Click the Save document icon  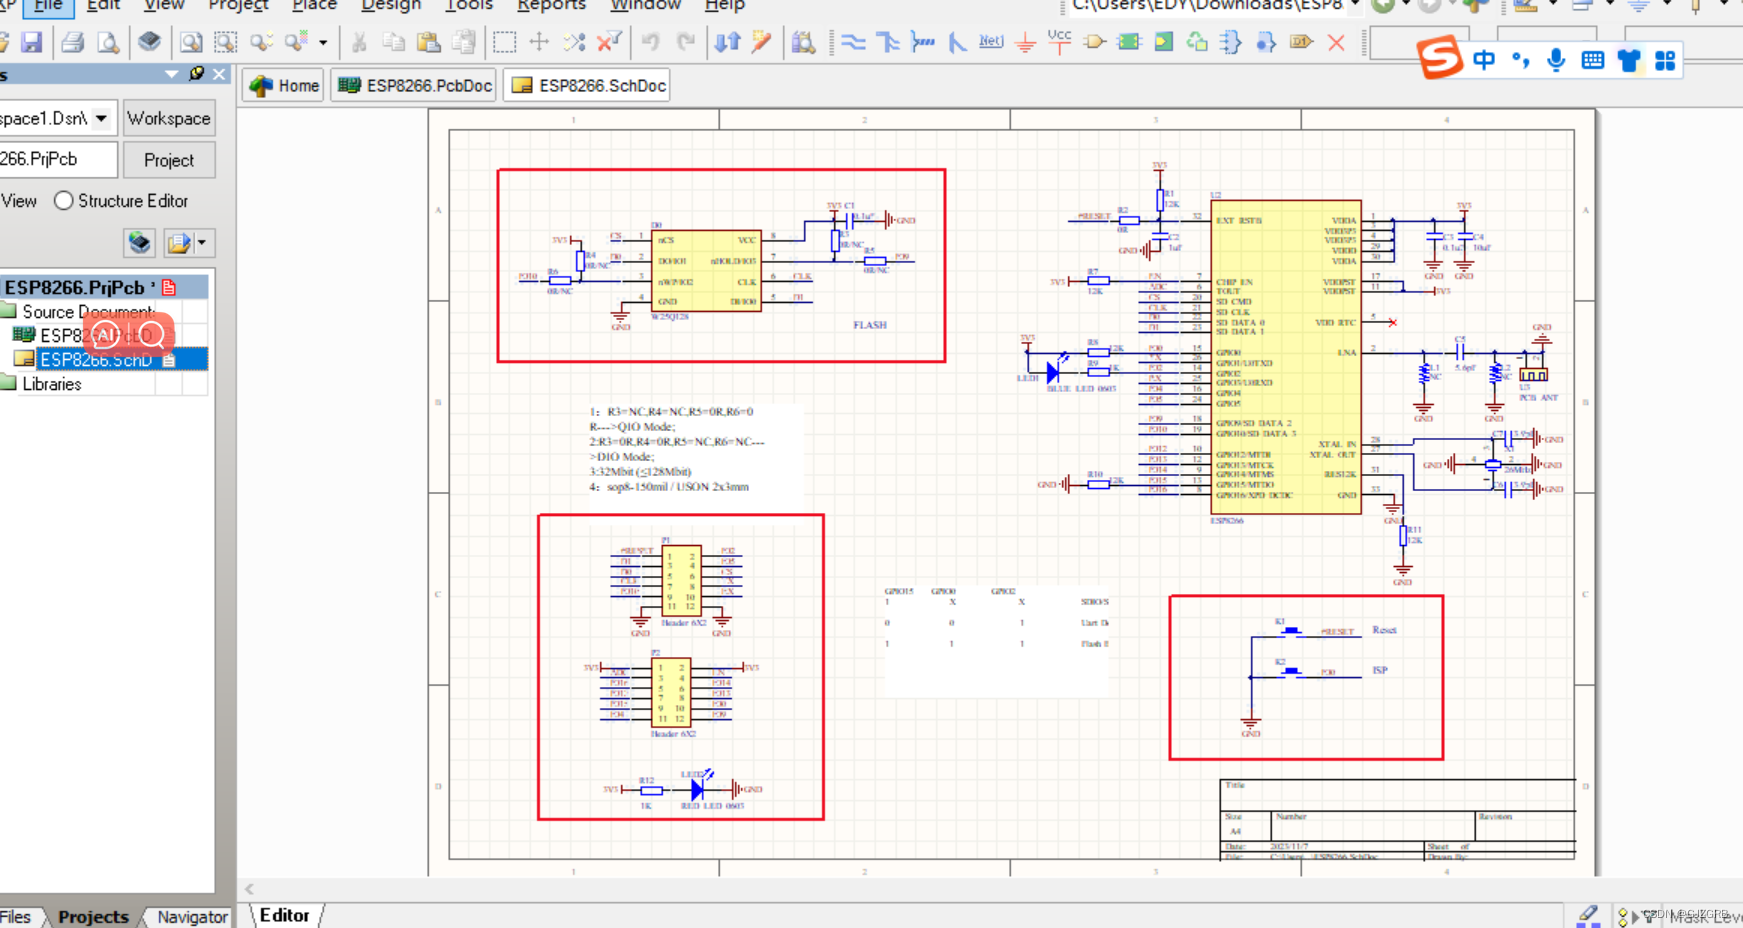[x=32, y=42]
